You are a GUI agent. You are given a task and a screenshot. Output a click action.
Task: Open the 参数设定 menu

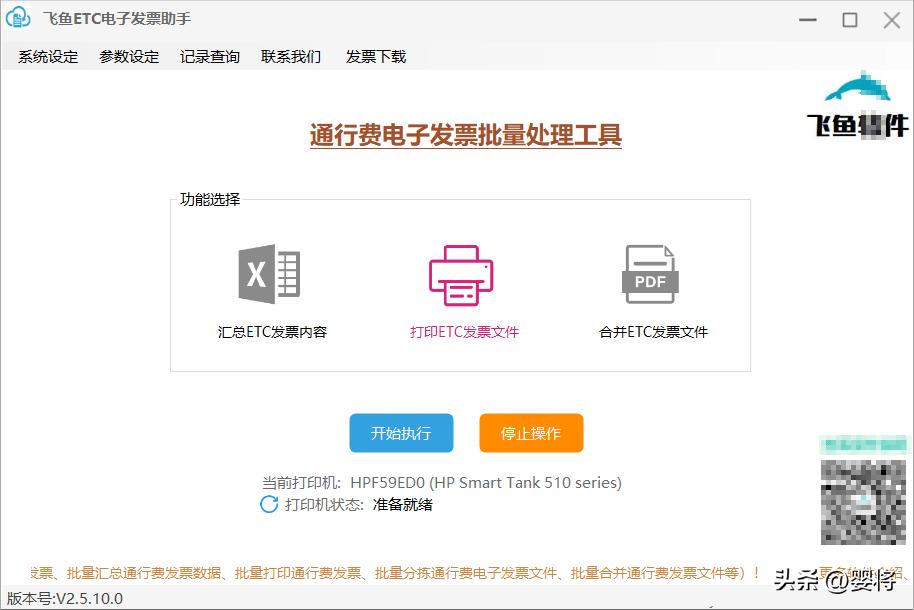pos(127,56)
